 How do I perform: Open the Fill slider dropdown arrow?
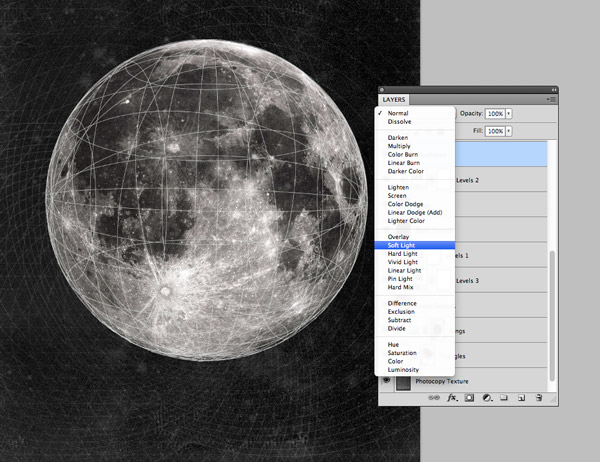pyautogui.click(x=509, y=130)
